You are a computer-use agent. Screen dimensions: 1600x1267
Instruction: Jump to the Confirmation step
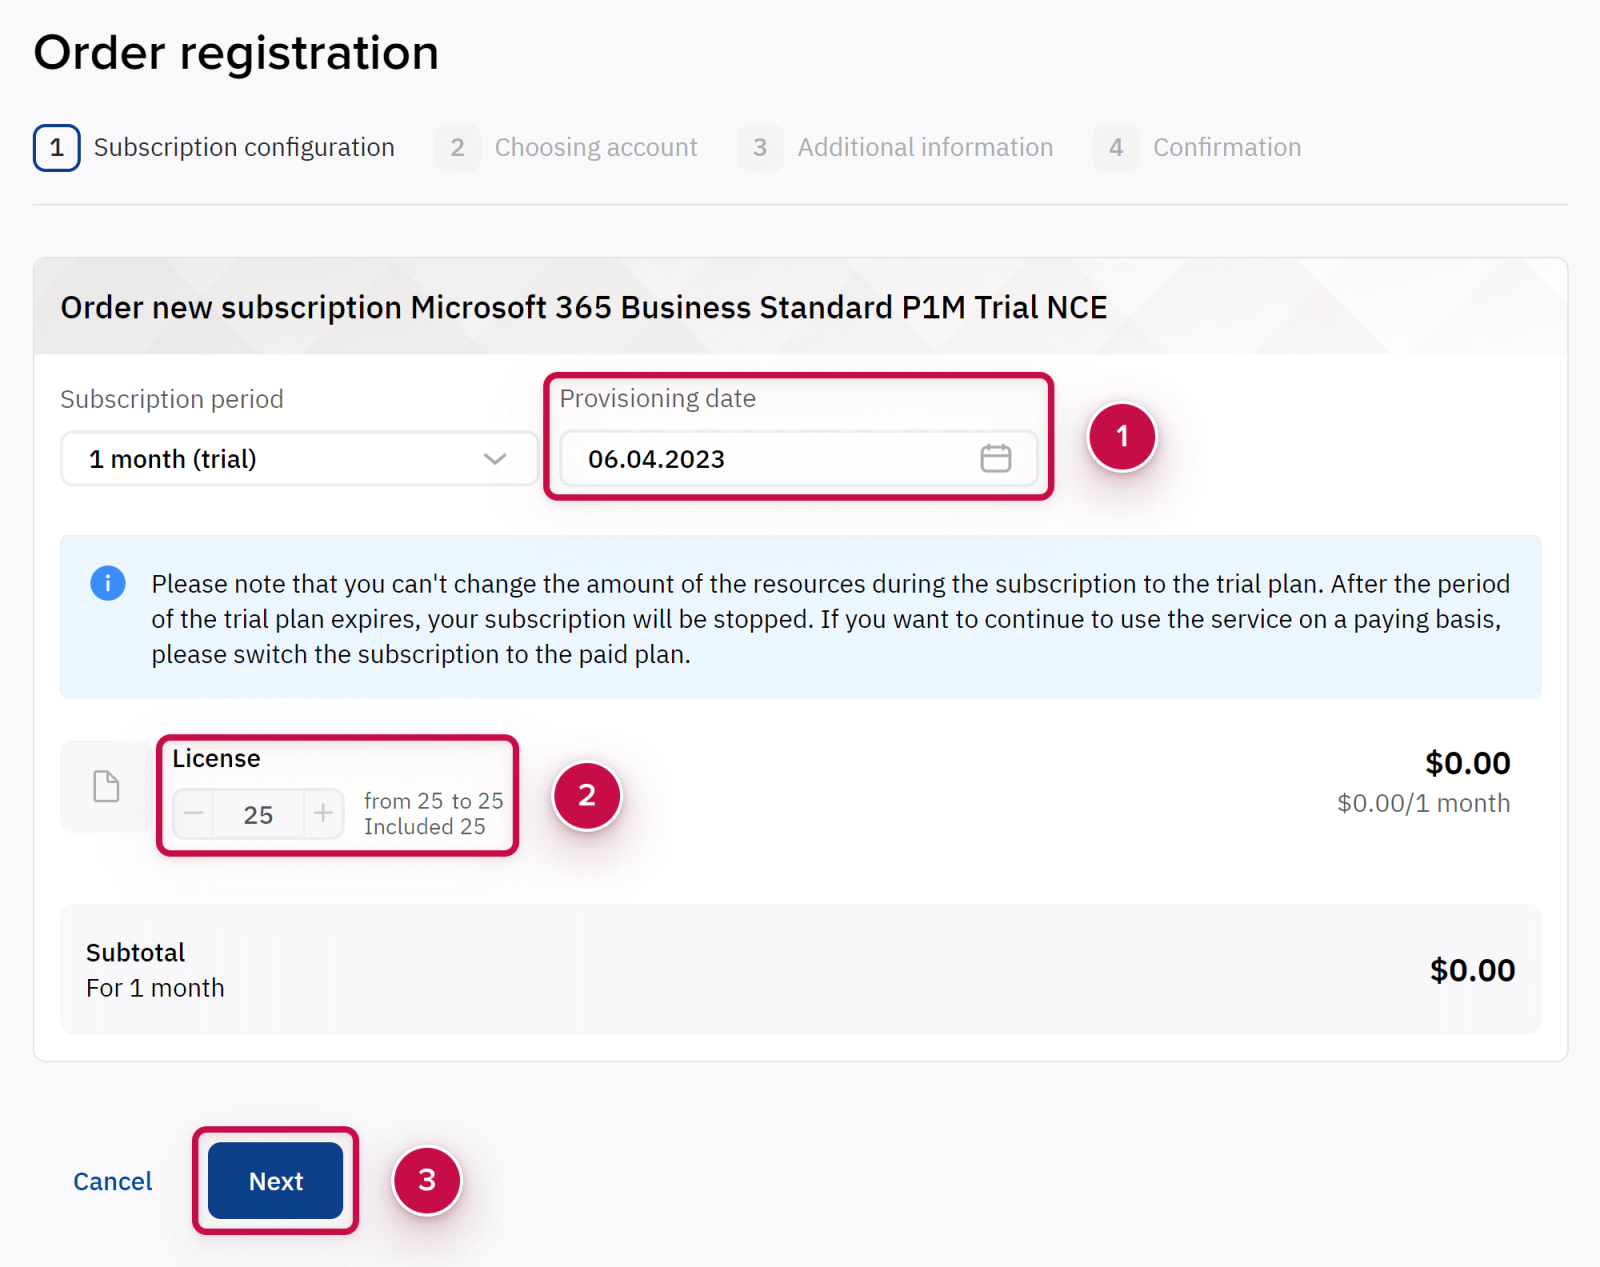coord(1227,148)
